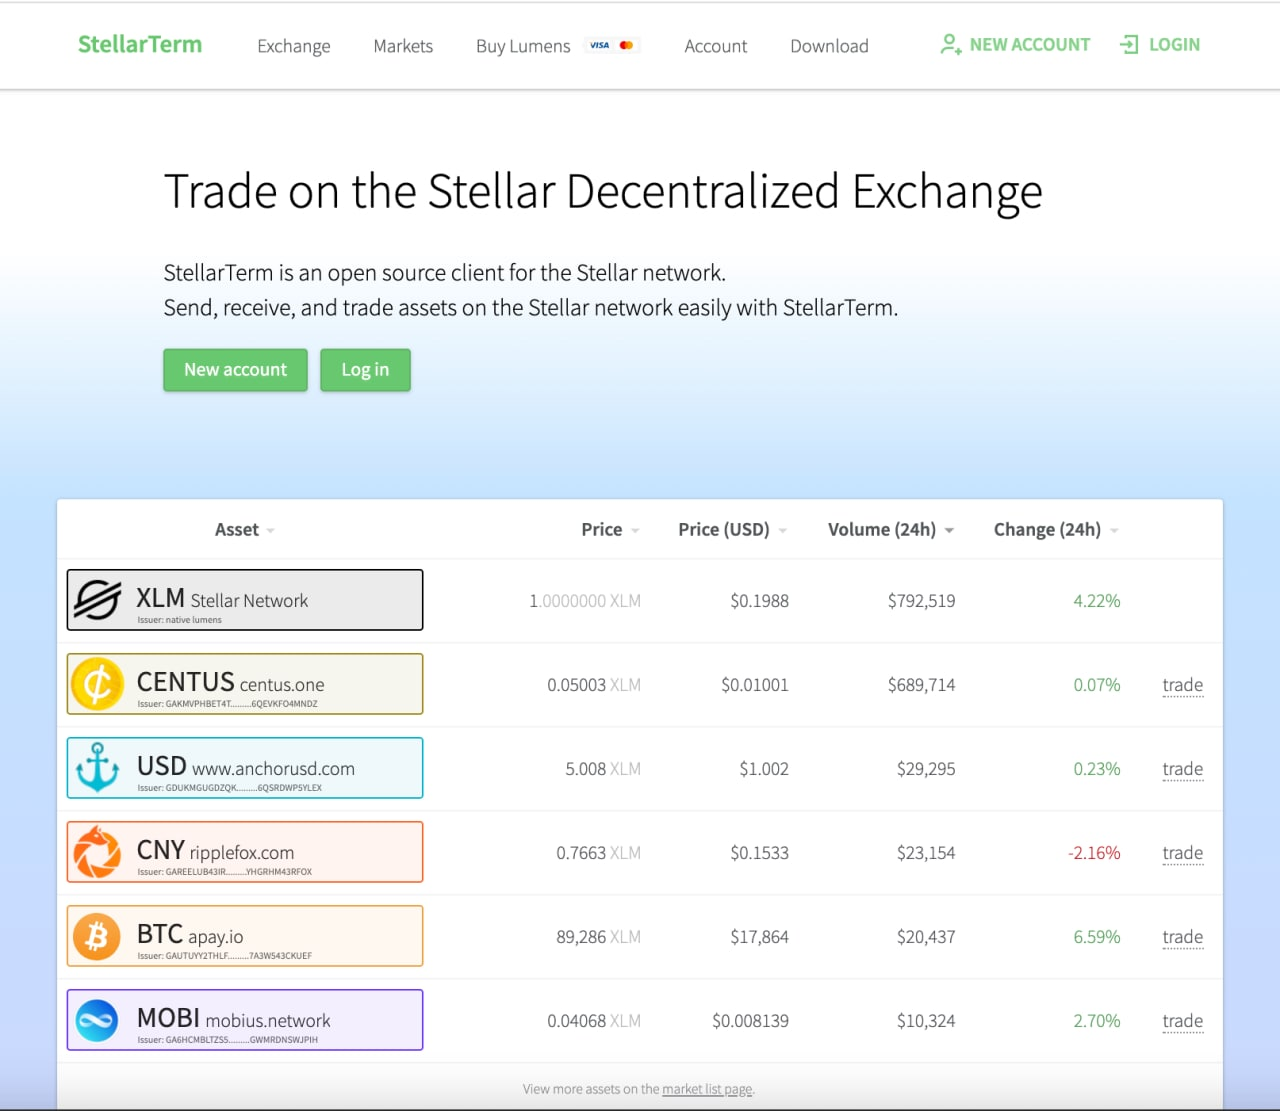The width and height of the screenshot is (1280, 1111).
Task: Open the Exchange menu item
Action: [x=293, y=46]
